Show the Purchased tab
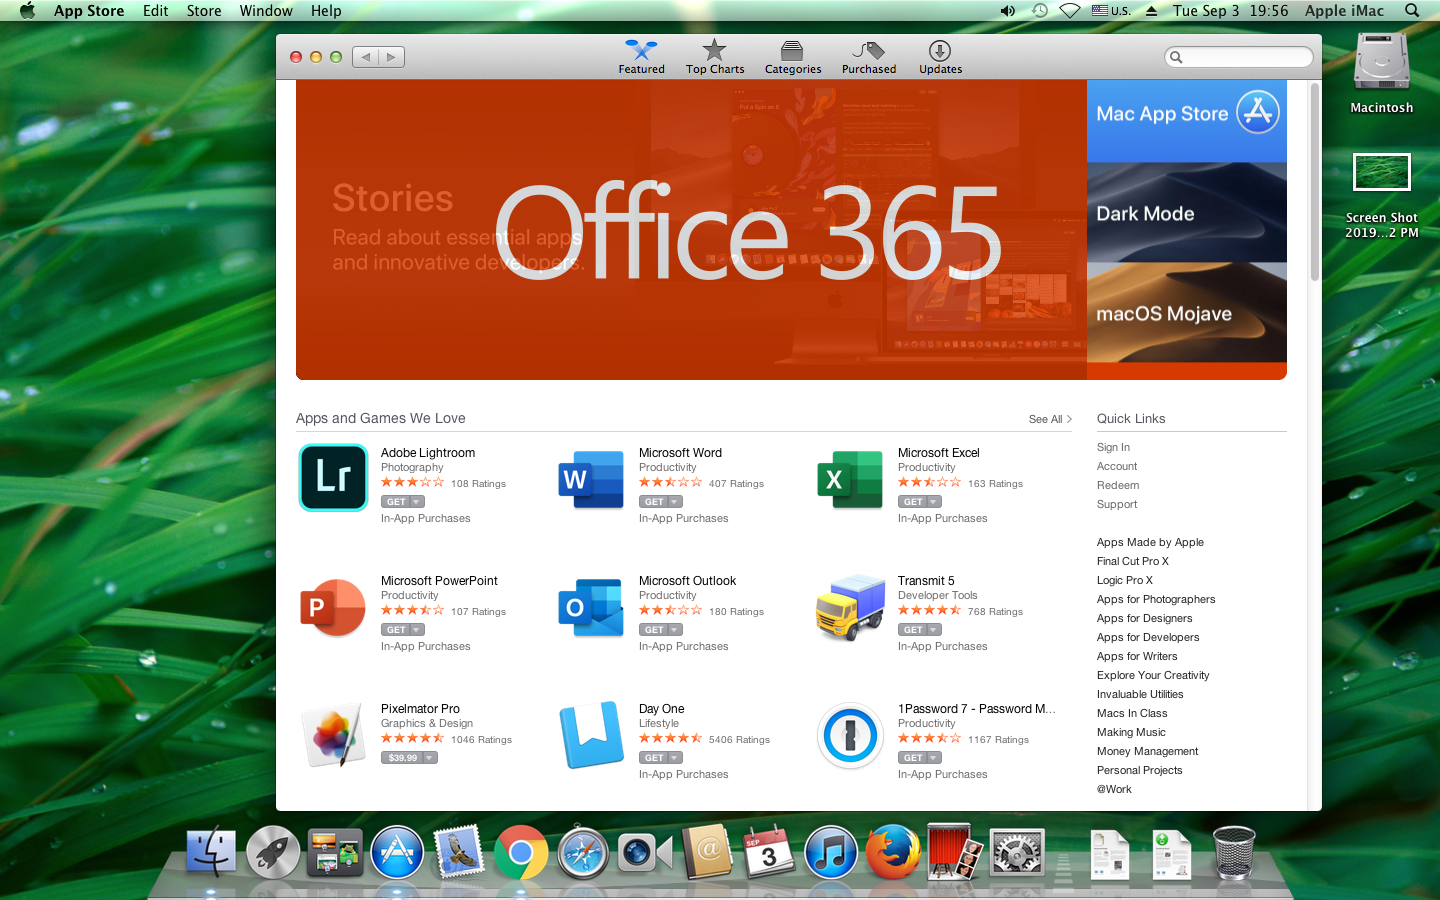 tap(868, 57)
